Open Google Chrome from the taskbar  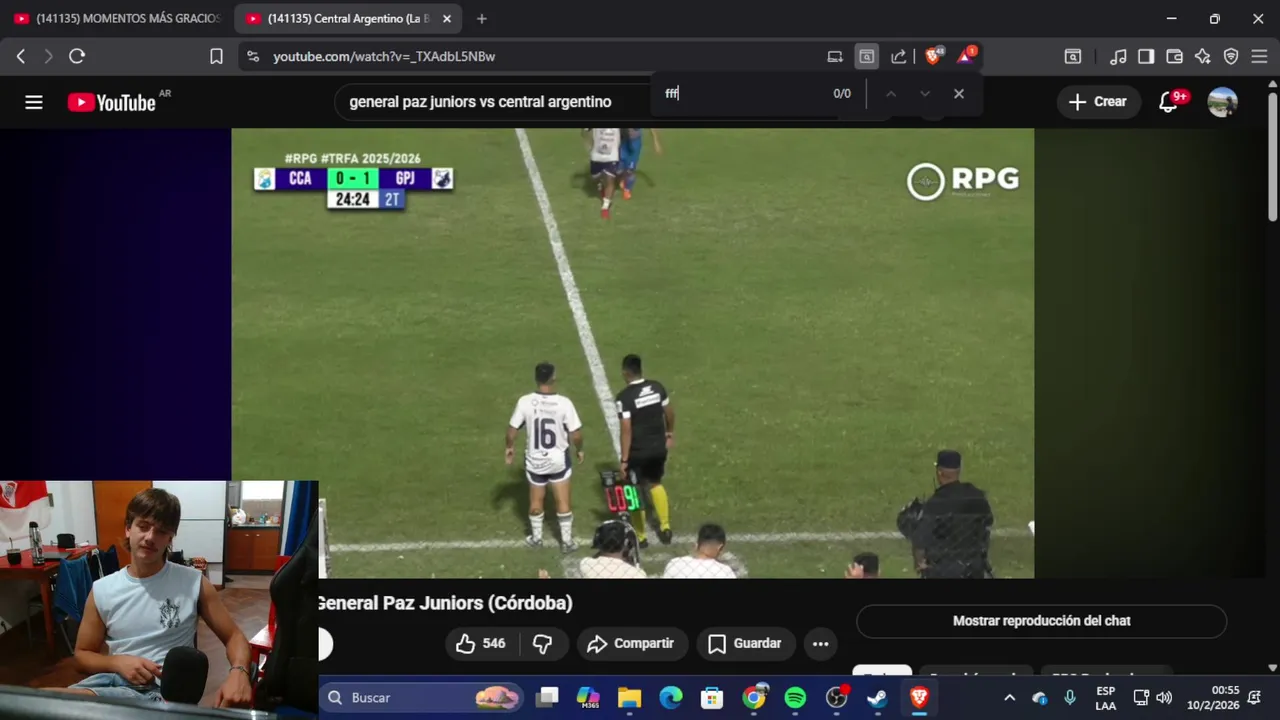point(754,697)
